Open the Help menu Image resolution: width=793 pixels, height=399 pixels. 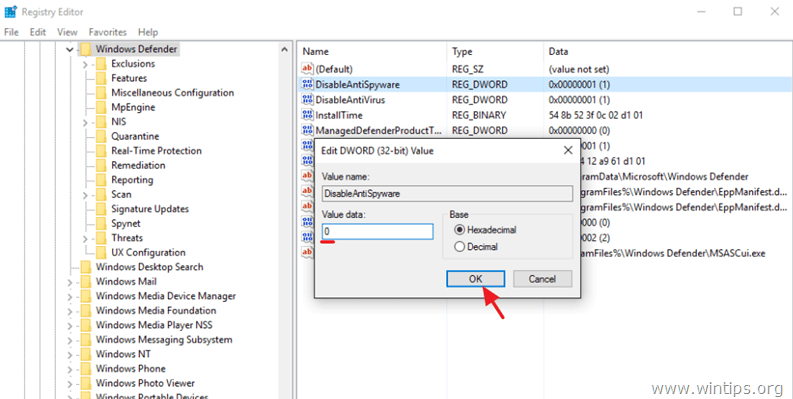(148, 32)
